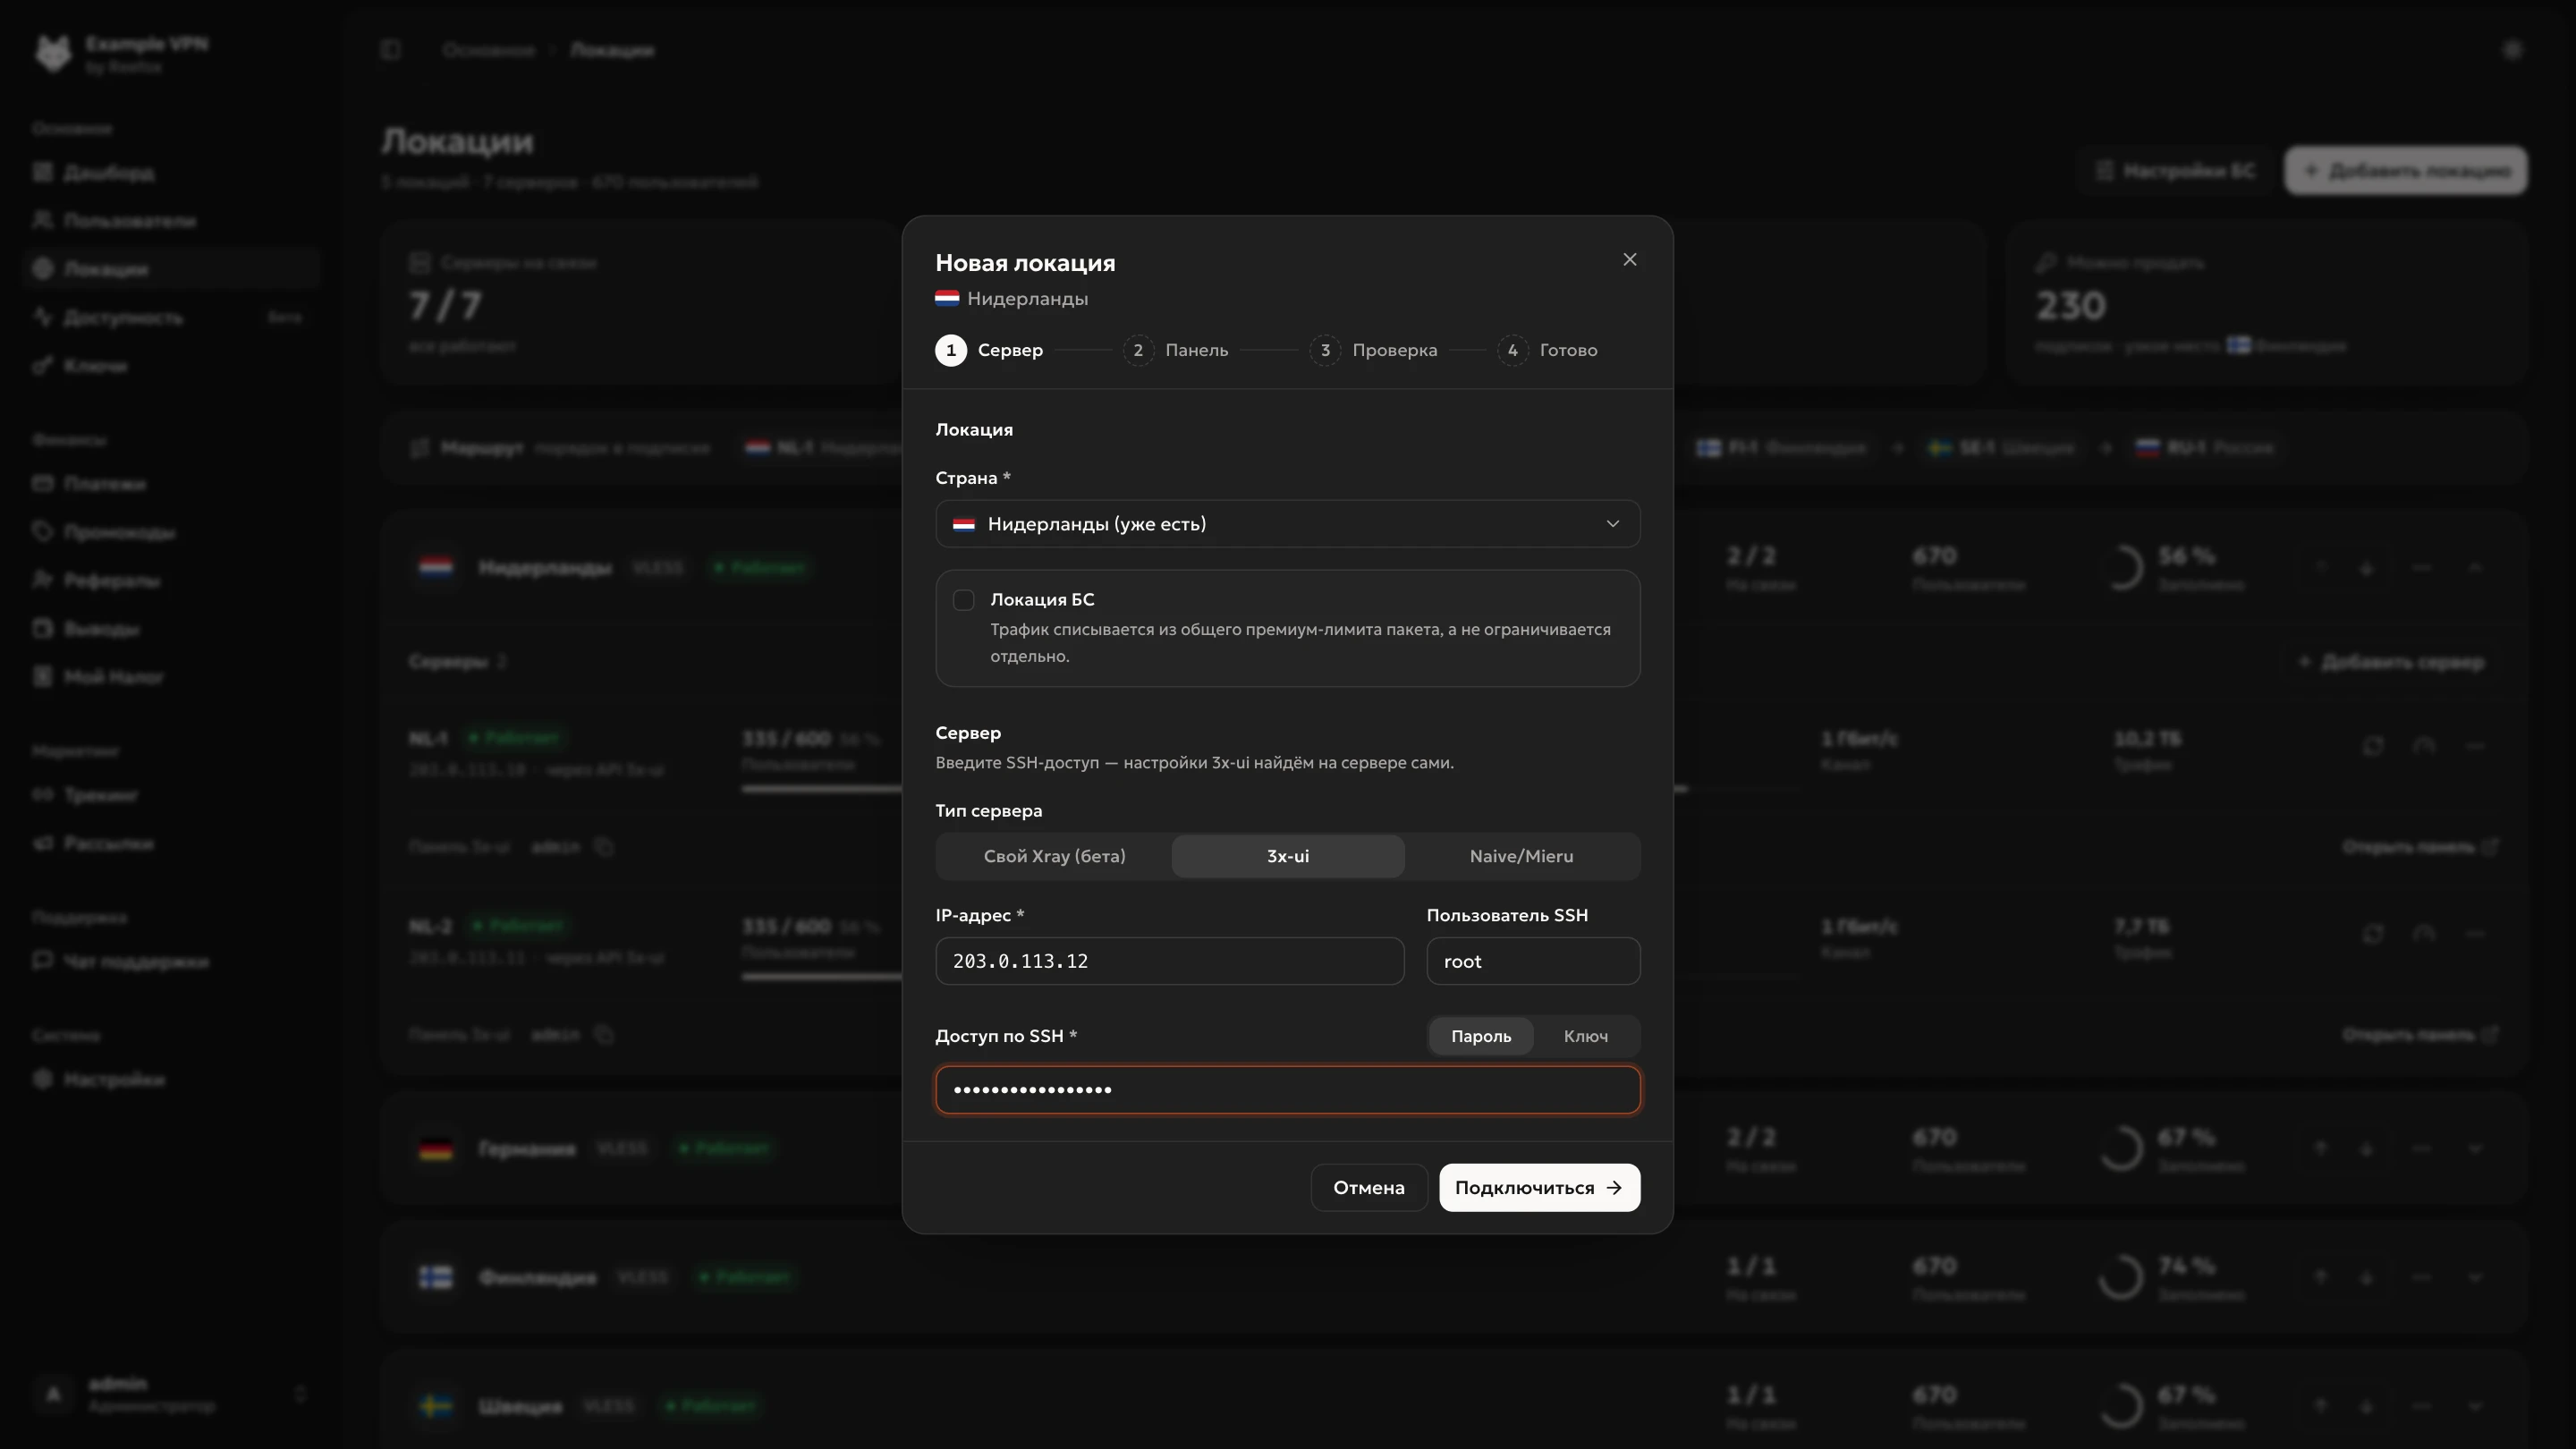Screen dimensions: 2576x1449
Task: Open Промокоды in the background sidebar
Action: coord(170,532)
